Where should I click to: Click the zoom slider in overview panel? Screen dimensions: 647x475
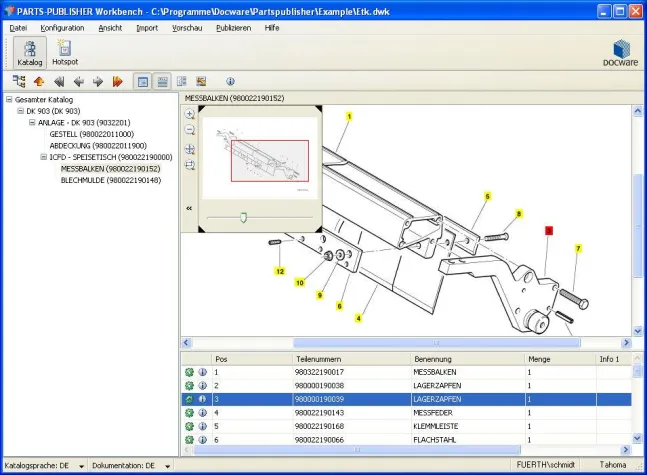coord(244,216)
